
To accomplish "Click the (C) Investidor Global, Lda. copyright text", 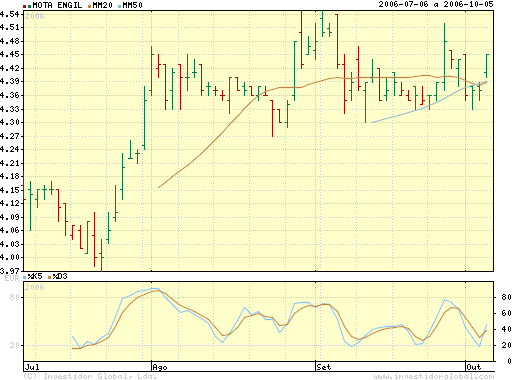I will (x=90, y=376).
